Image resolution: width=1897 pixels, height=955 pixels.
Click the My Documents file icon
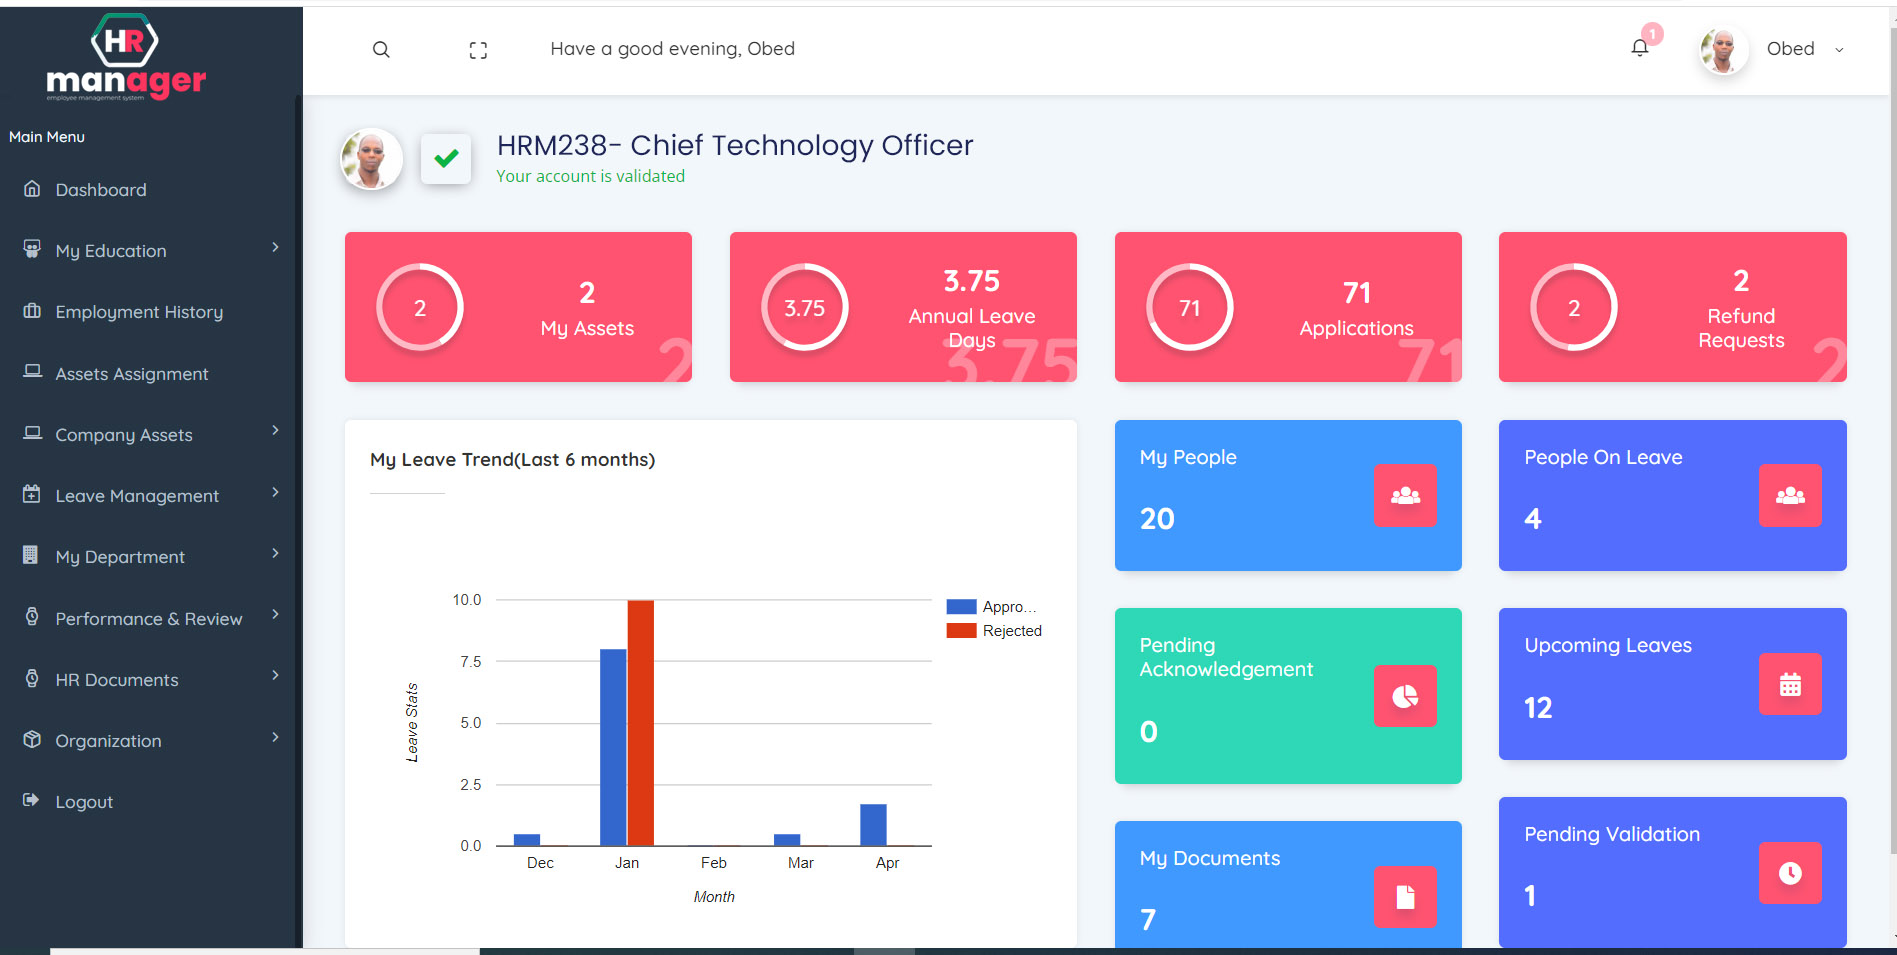click(x=1404, y=896)
